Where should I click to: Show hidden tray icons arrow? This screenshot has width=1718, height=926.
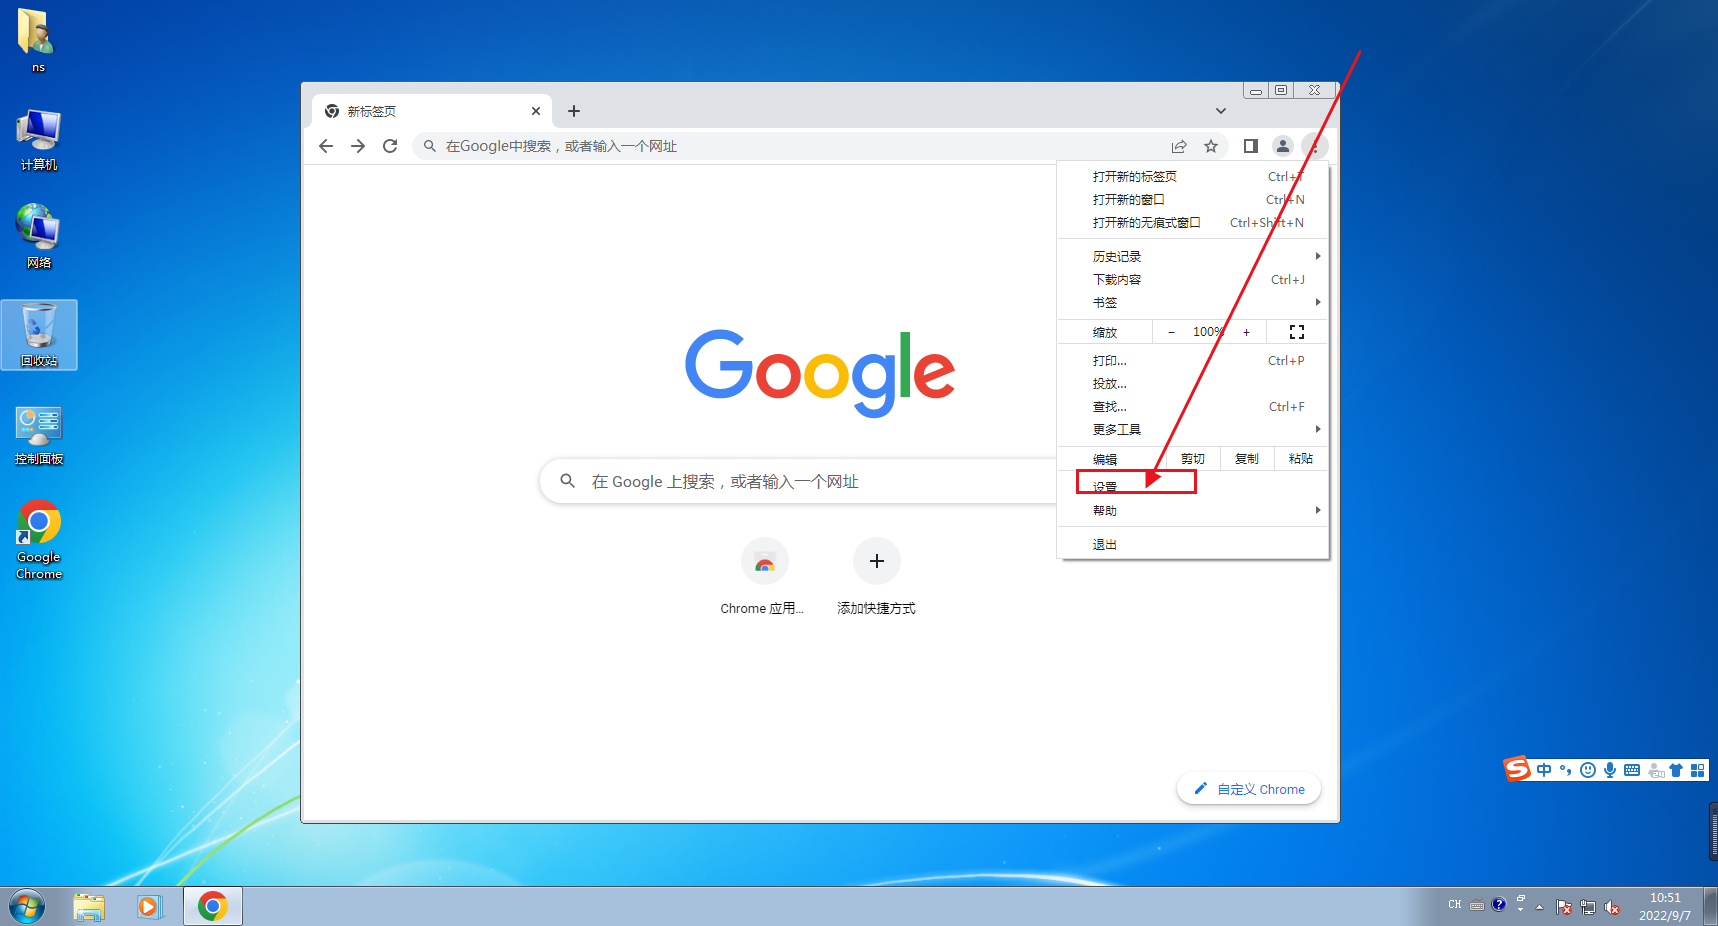click(x=1539, y=908)
